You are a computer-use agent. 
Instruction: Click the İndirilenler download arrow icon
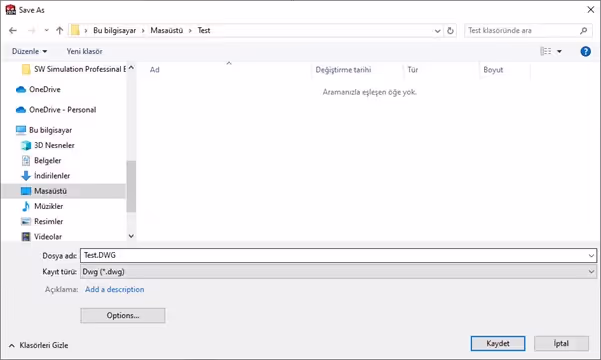click(26, 176)
